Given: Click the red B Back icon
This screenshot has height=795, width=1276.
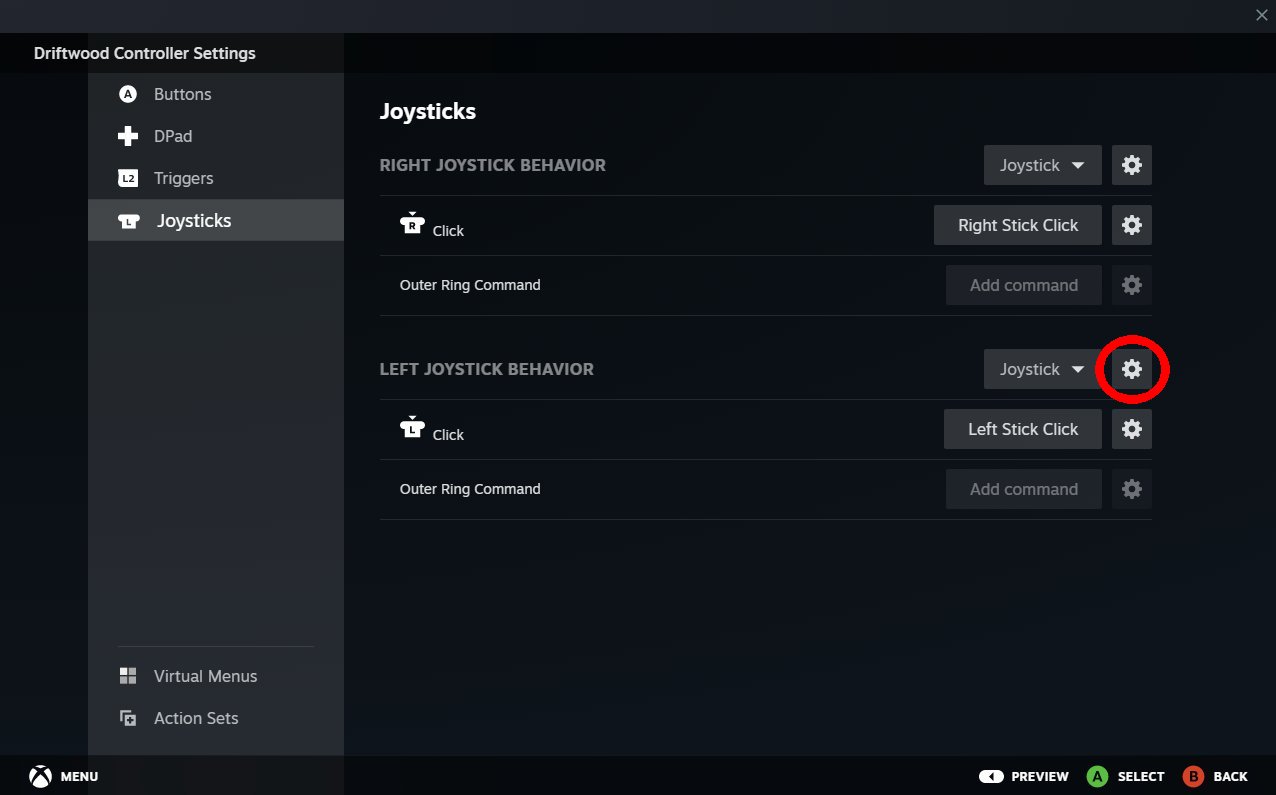Looking at the screenshot, I should coord(1193,776).
